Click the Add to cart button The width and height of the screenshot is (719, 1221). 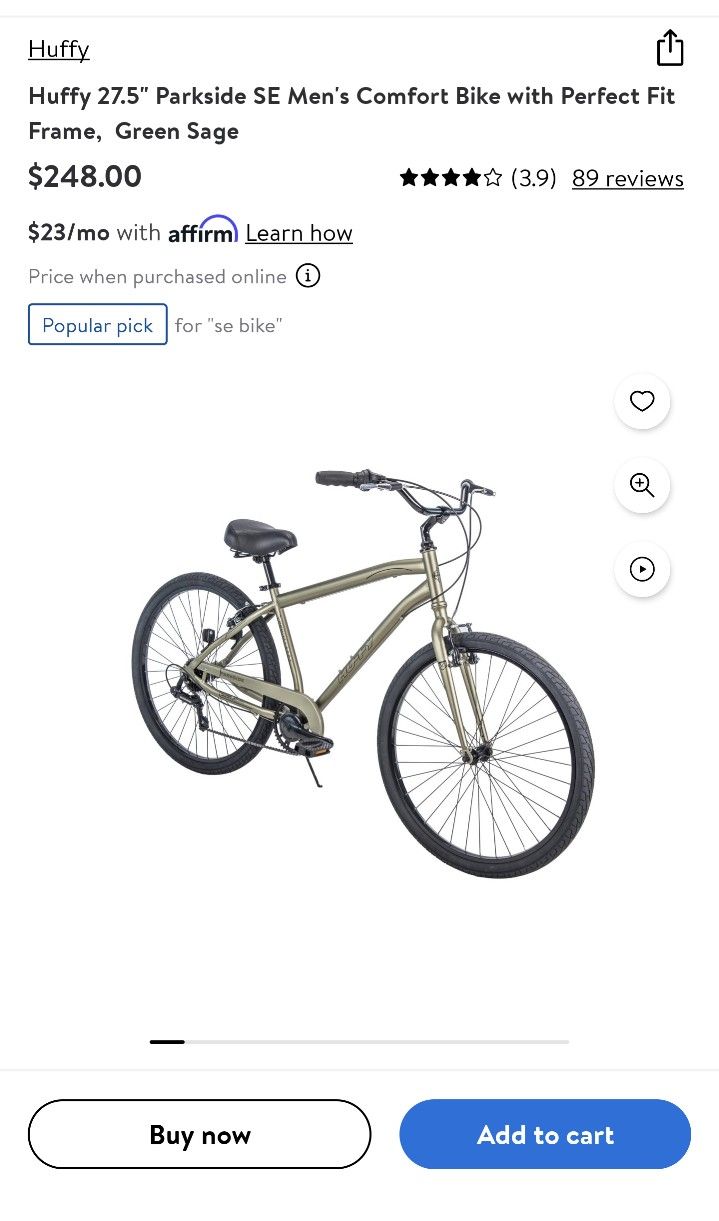545,1134
